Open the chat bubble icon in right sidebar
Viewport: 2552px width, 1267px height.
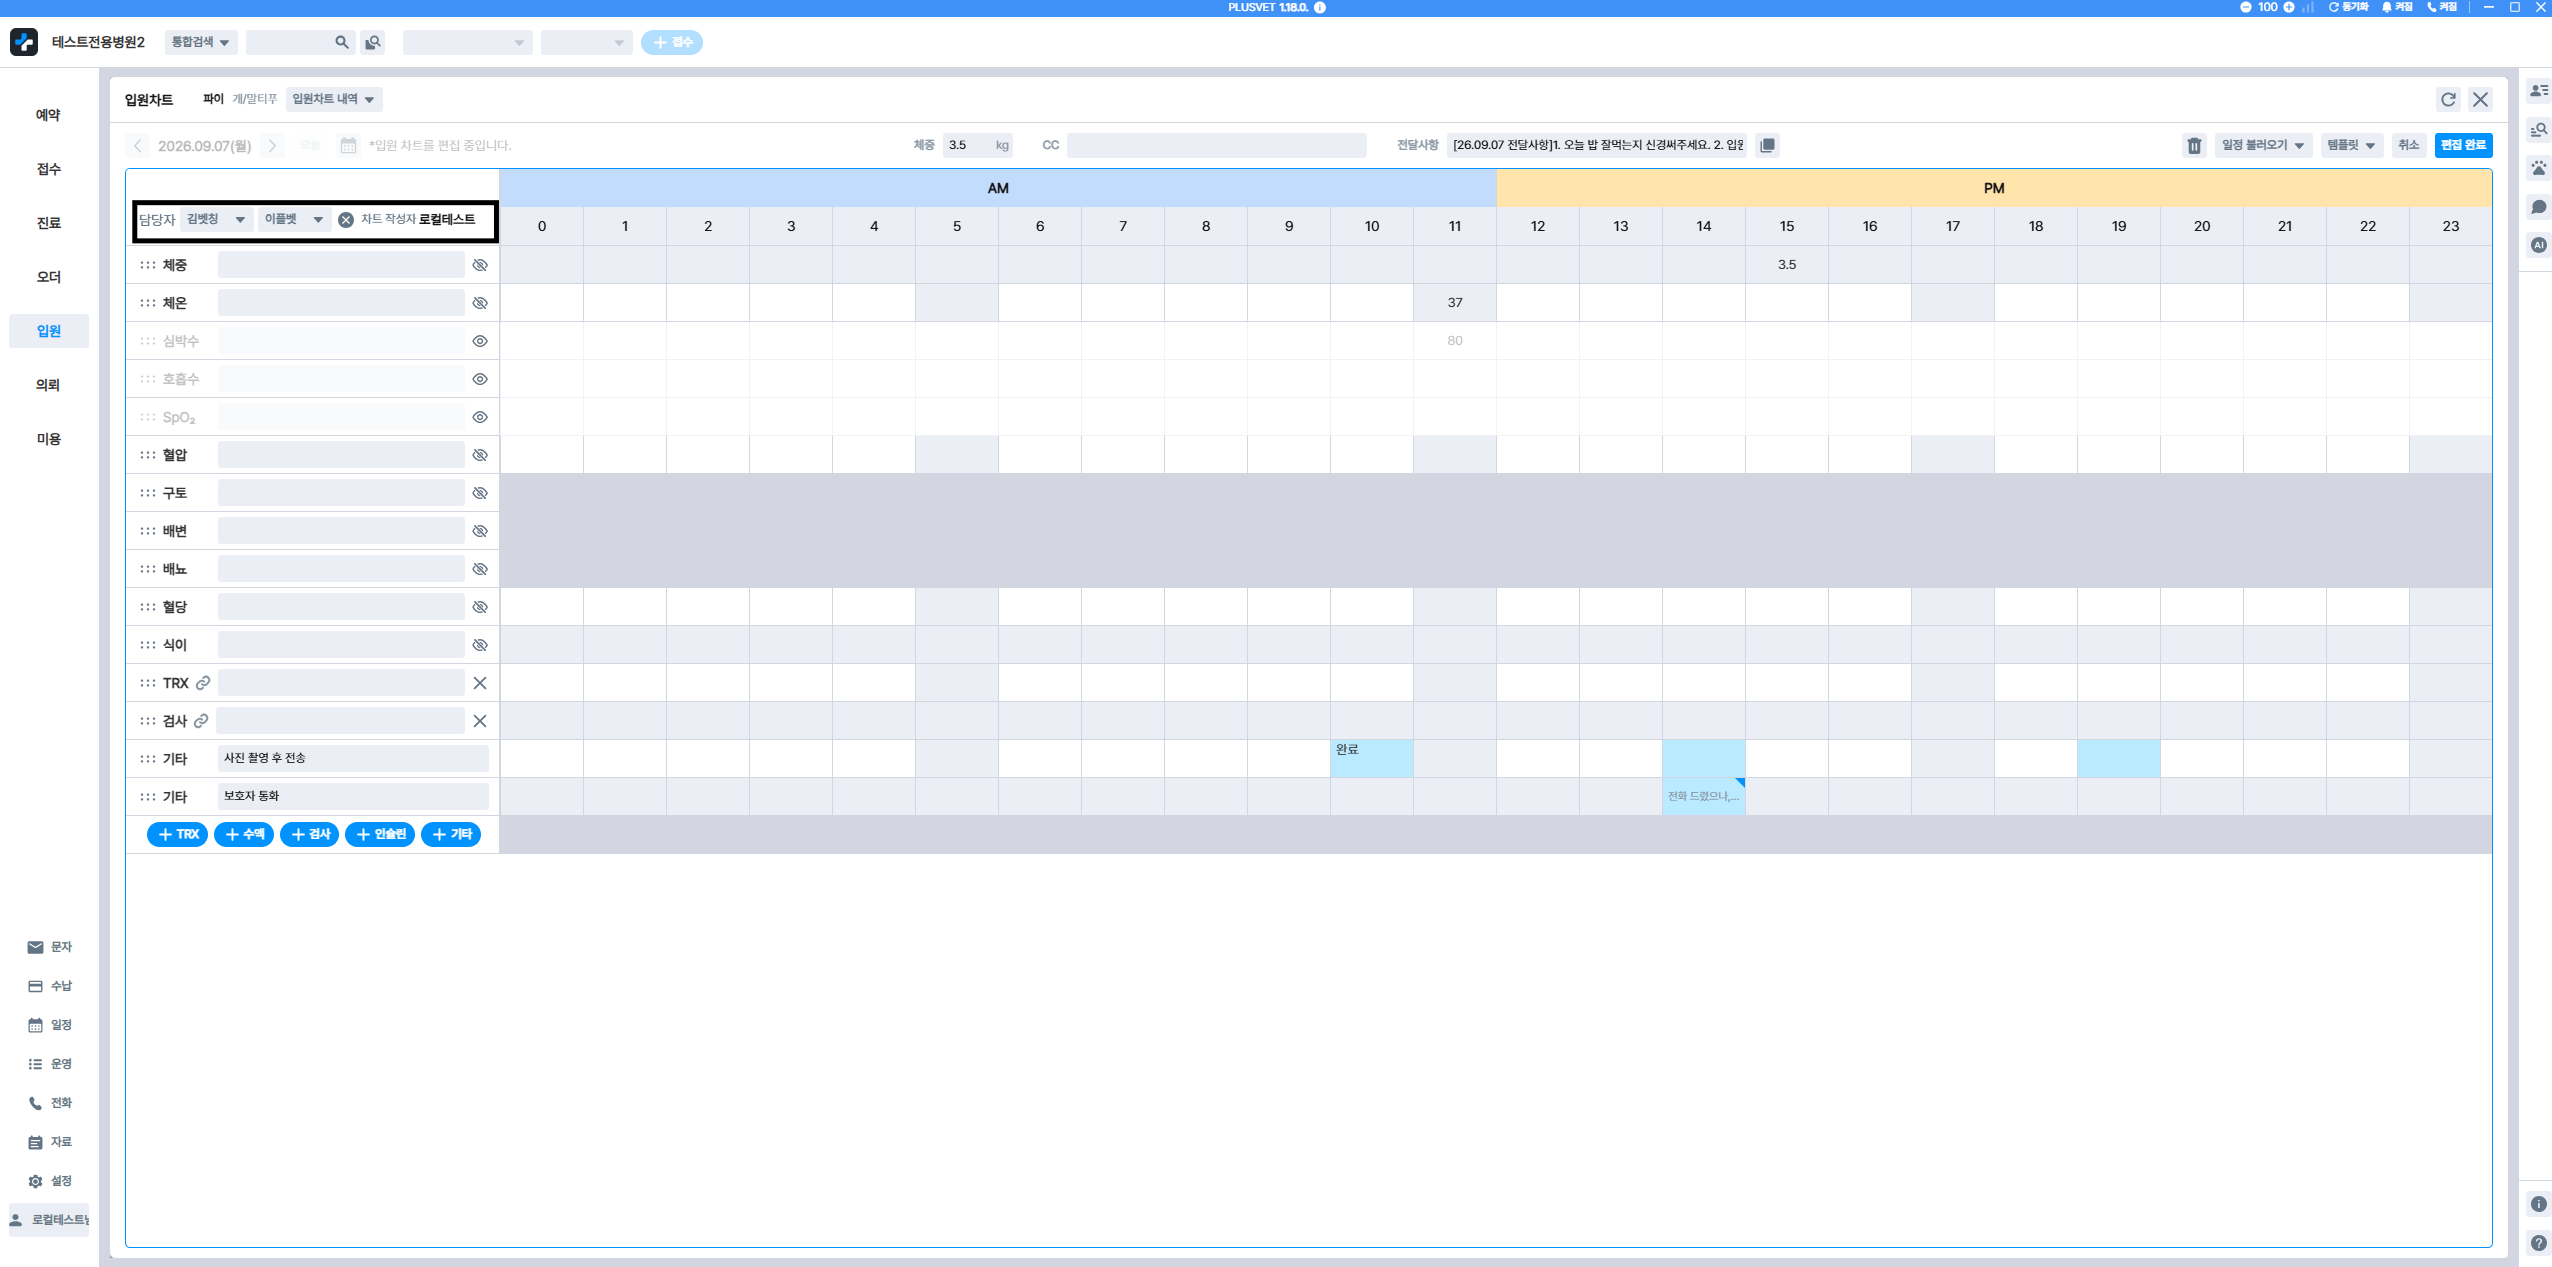pos(2539,207)
